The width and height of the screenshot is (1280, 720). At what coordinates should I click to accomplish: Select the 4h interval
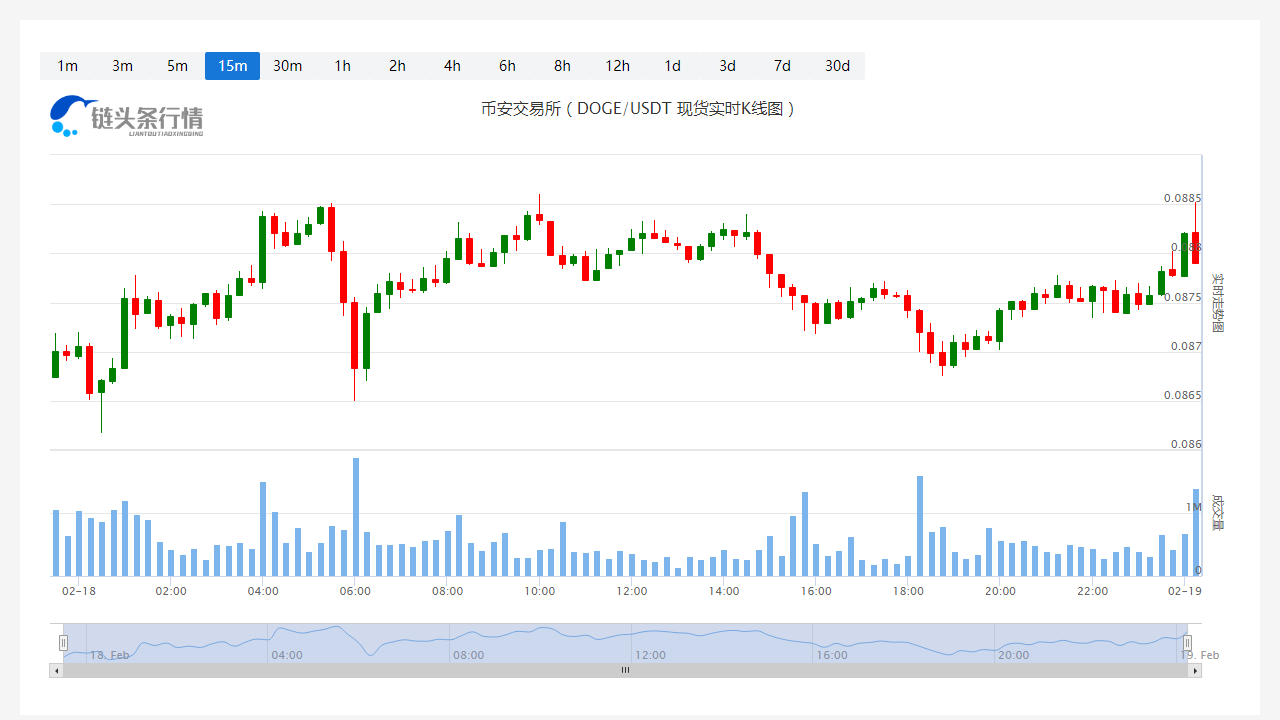coord(452,66)
